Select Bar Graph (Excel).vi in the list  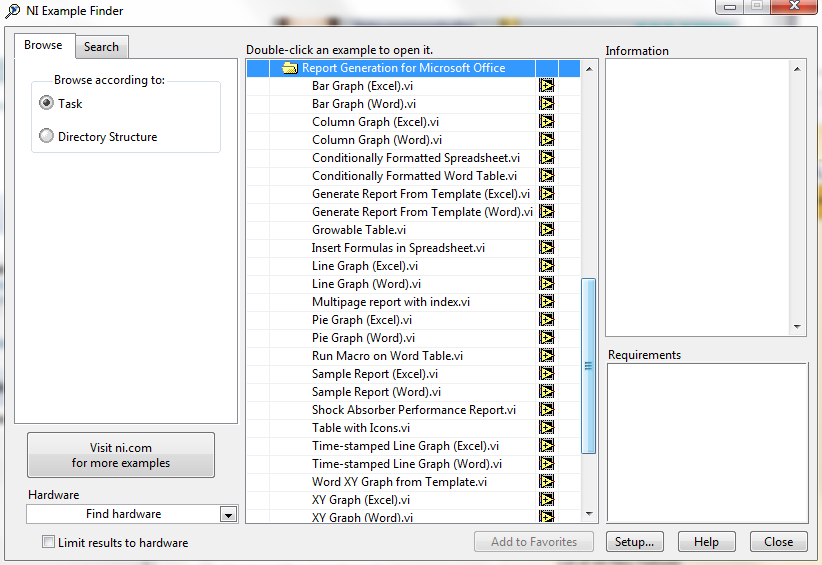click(362, 86)
